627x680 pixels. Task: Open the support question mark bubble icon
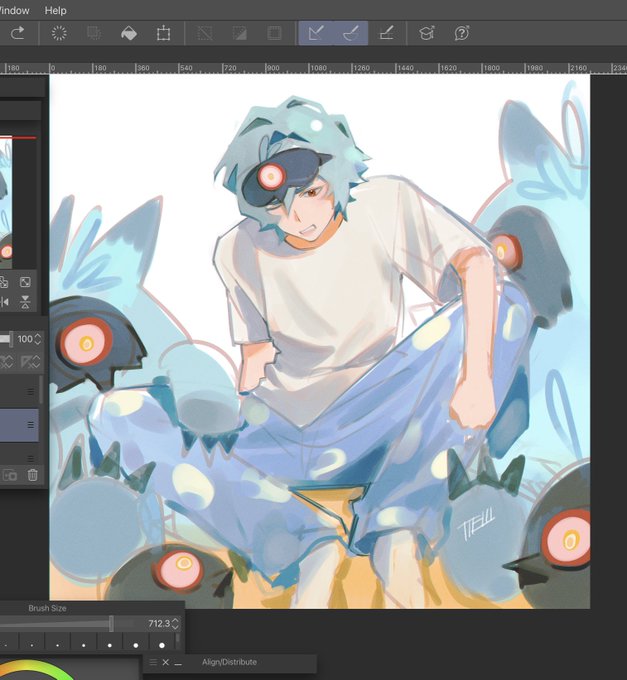click(462, 33)
